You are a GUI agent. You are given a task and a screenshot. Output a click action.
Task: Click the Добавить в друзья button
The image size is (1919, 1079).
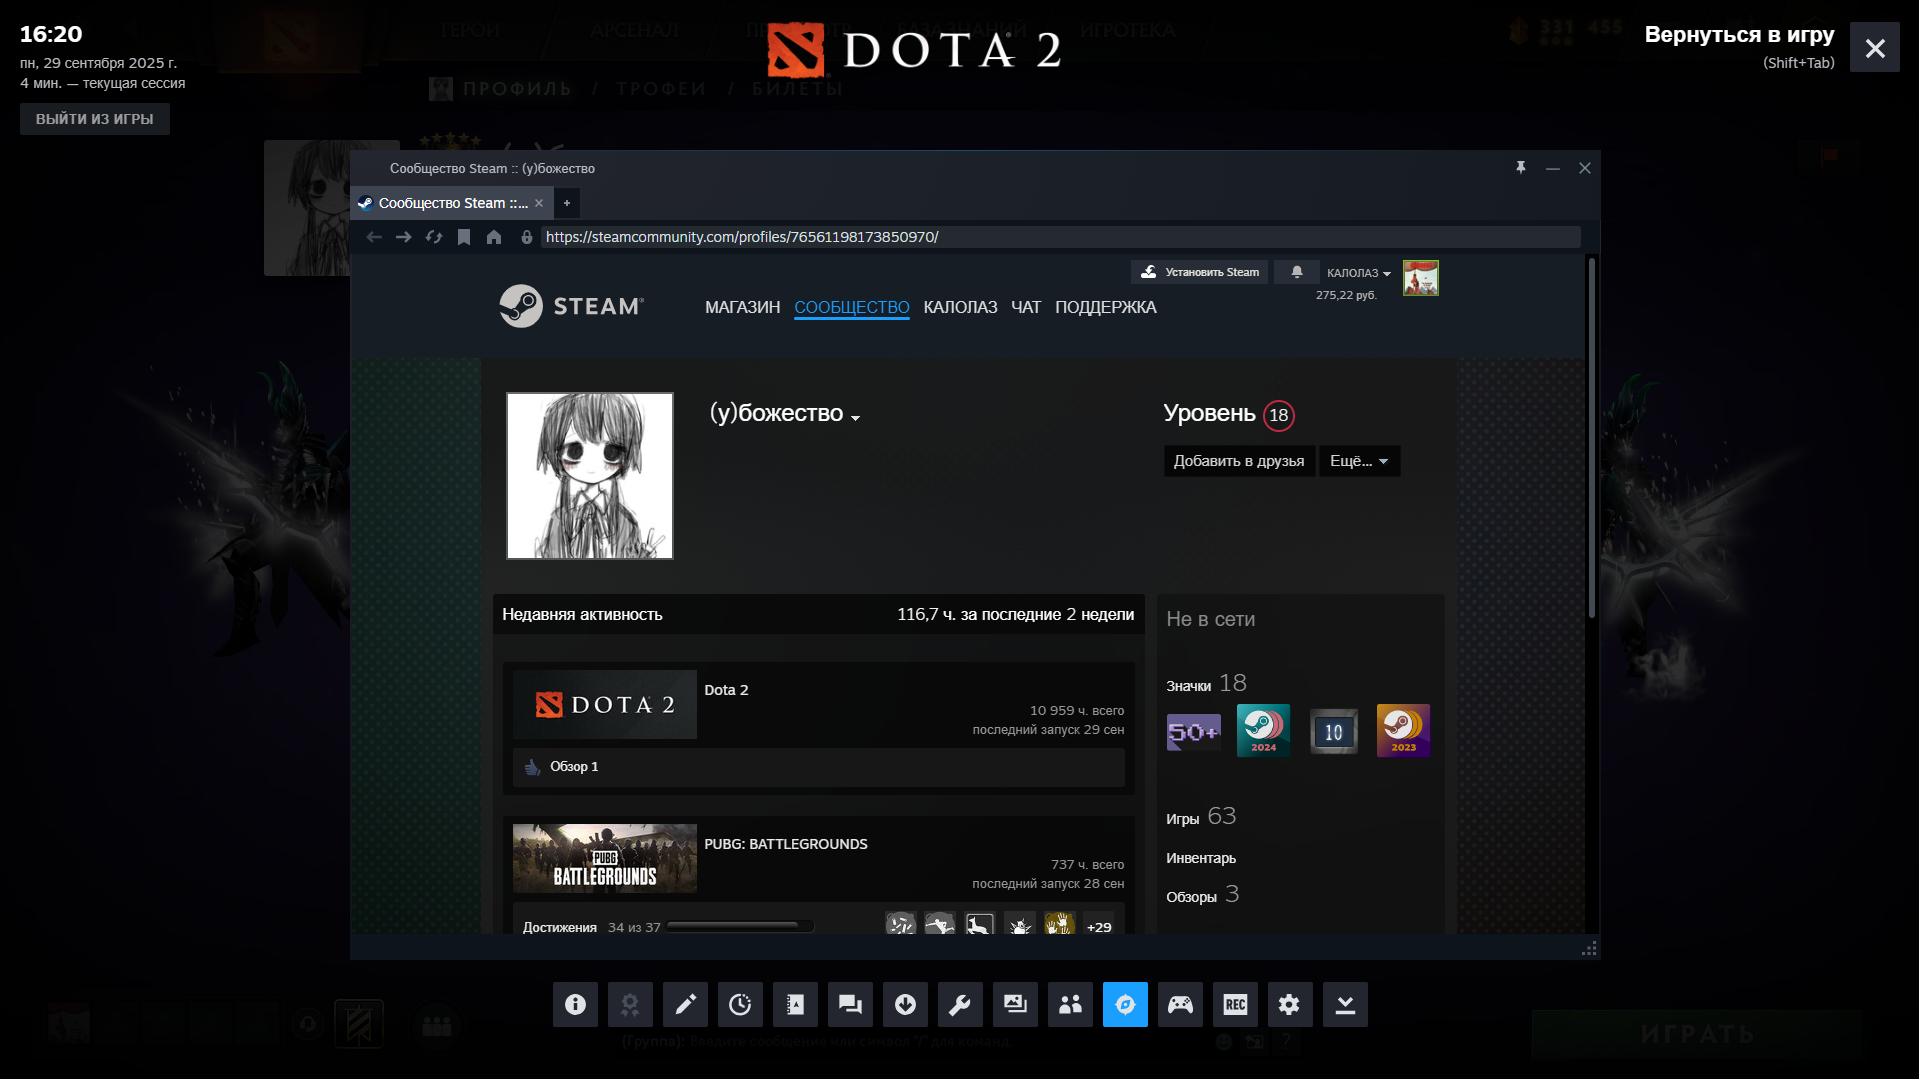(x=1238, y=461)
